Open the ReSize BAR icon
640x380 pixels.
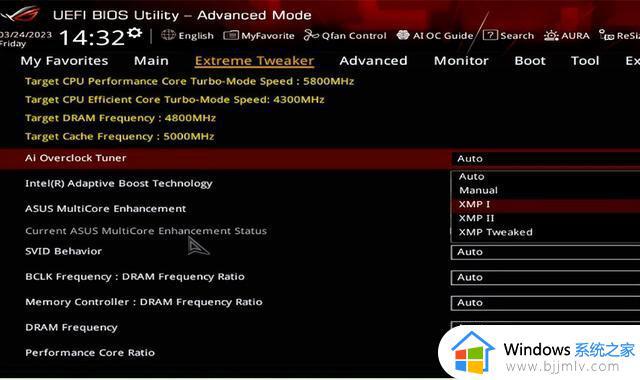(x=606, y=35)
